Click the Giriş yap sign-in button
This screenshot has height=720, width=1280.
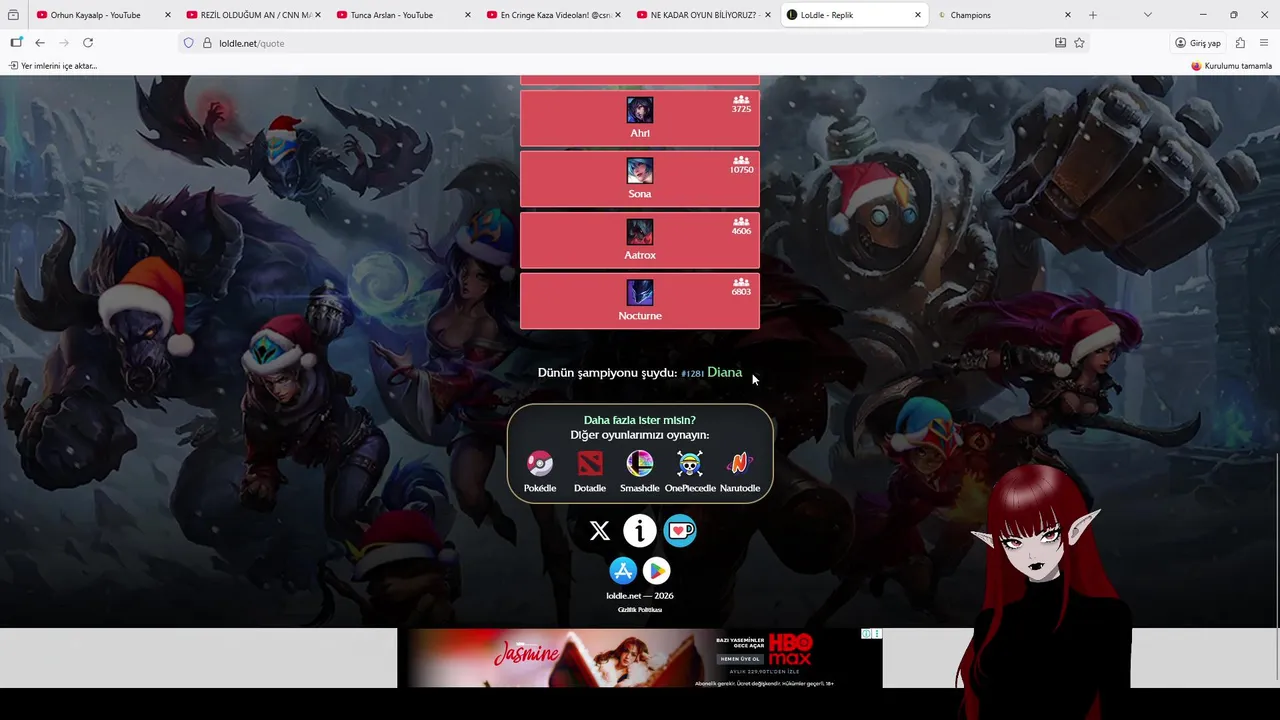[1198, 43]
